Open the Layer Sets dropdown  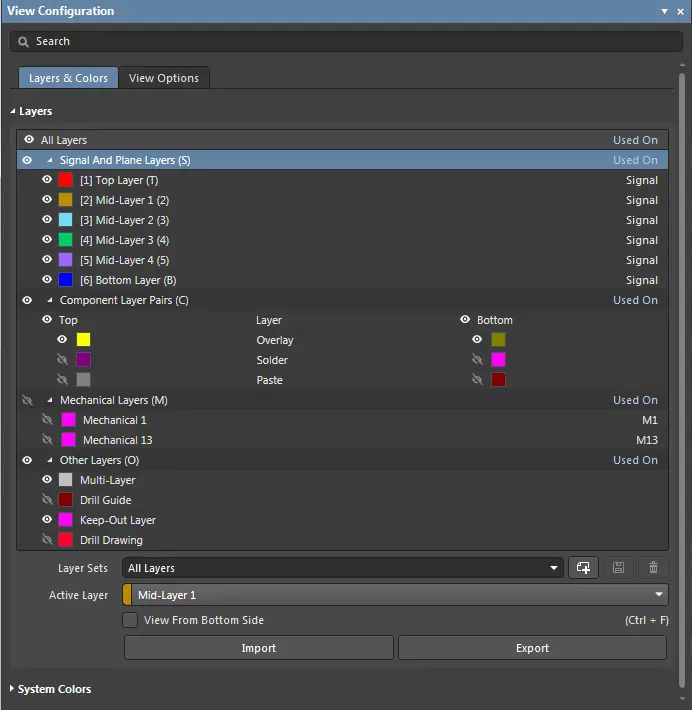[342, 568]
